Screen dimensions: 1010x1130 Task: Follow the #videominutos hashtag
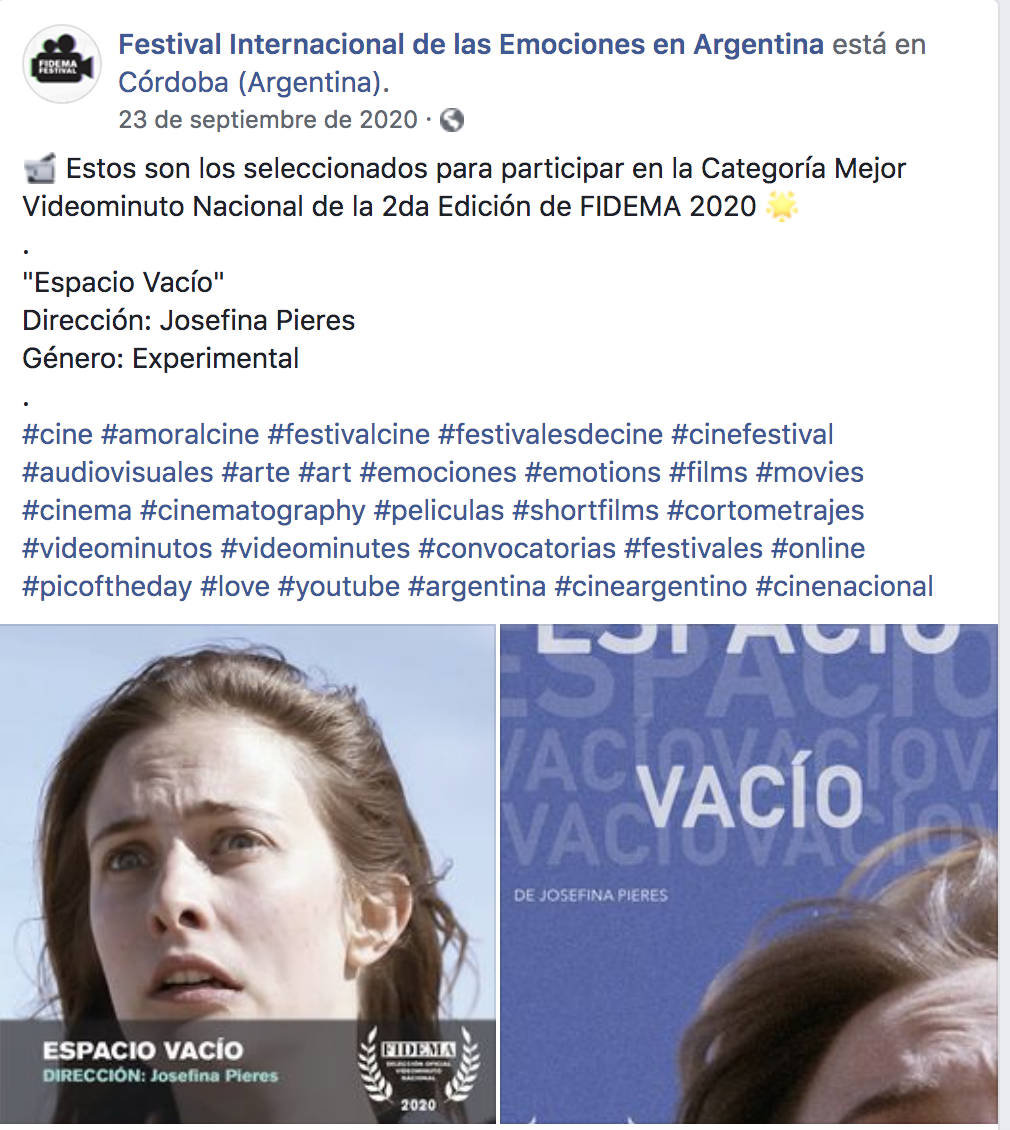coord(118,548)
